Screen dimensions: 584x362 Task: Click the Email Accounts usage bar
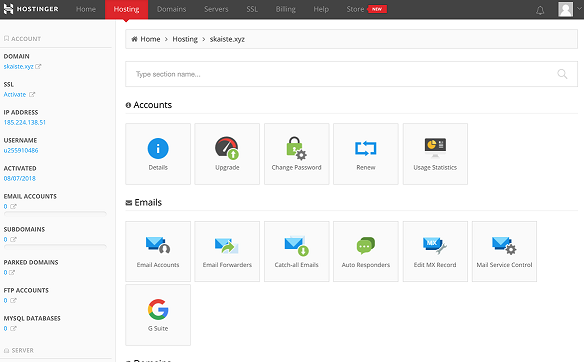click(55, 214)
